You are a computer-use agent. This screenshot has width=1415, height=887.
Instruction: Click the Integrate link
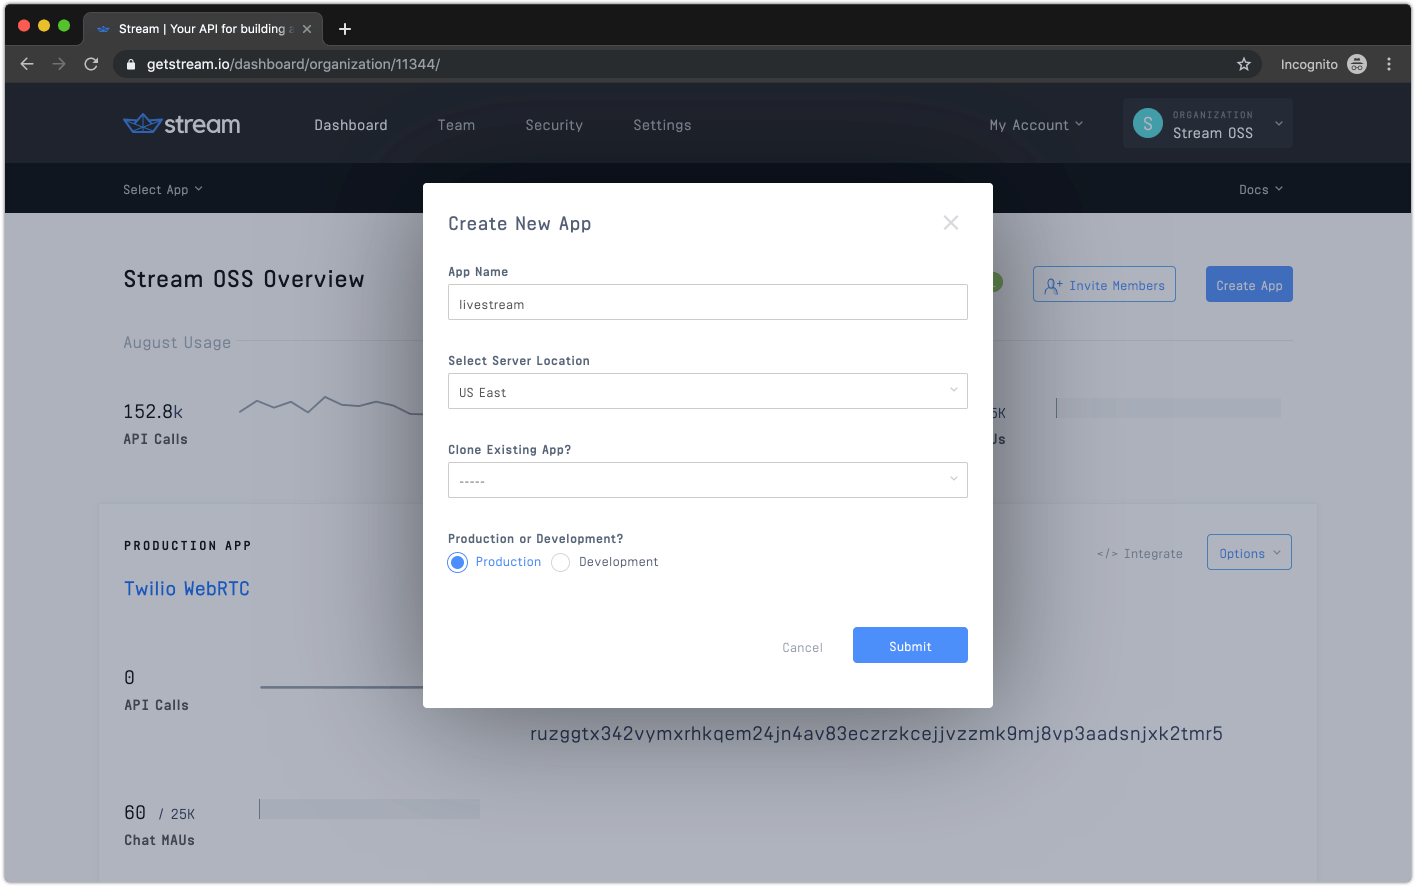point(1139,553)
